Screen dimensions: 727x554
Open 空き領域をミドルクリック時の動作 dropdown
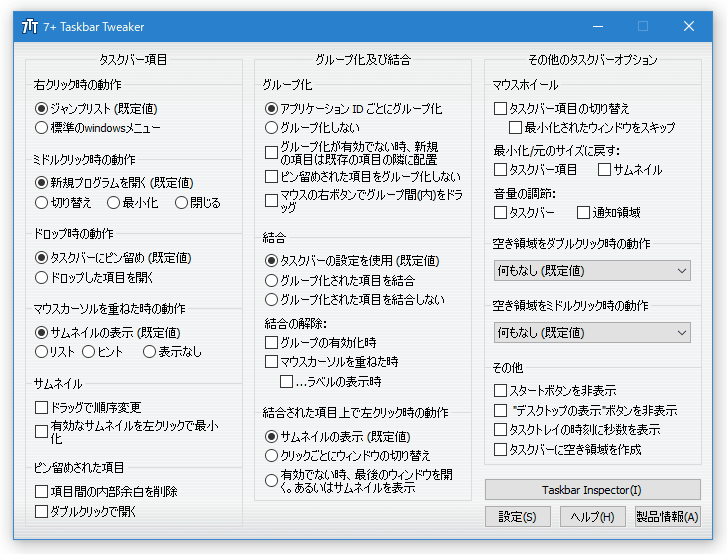click(592, 333)
